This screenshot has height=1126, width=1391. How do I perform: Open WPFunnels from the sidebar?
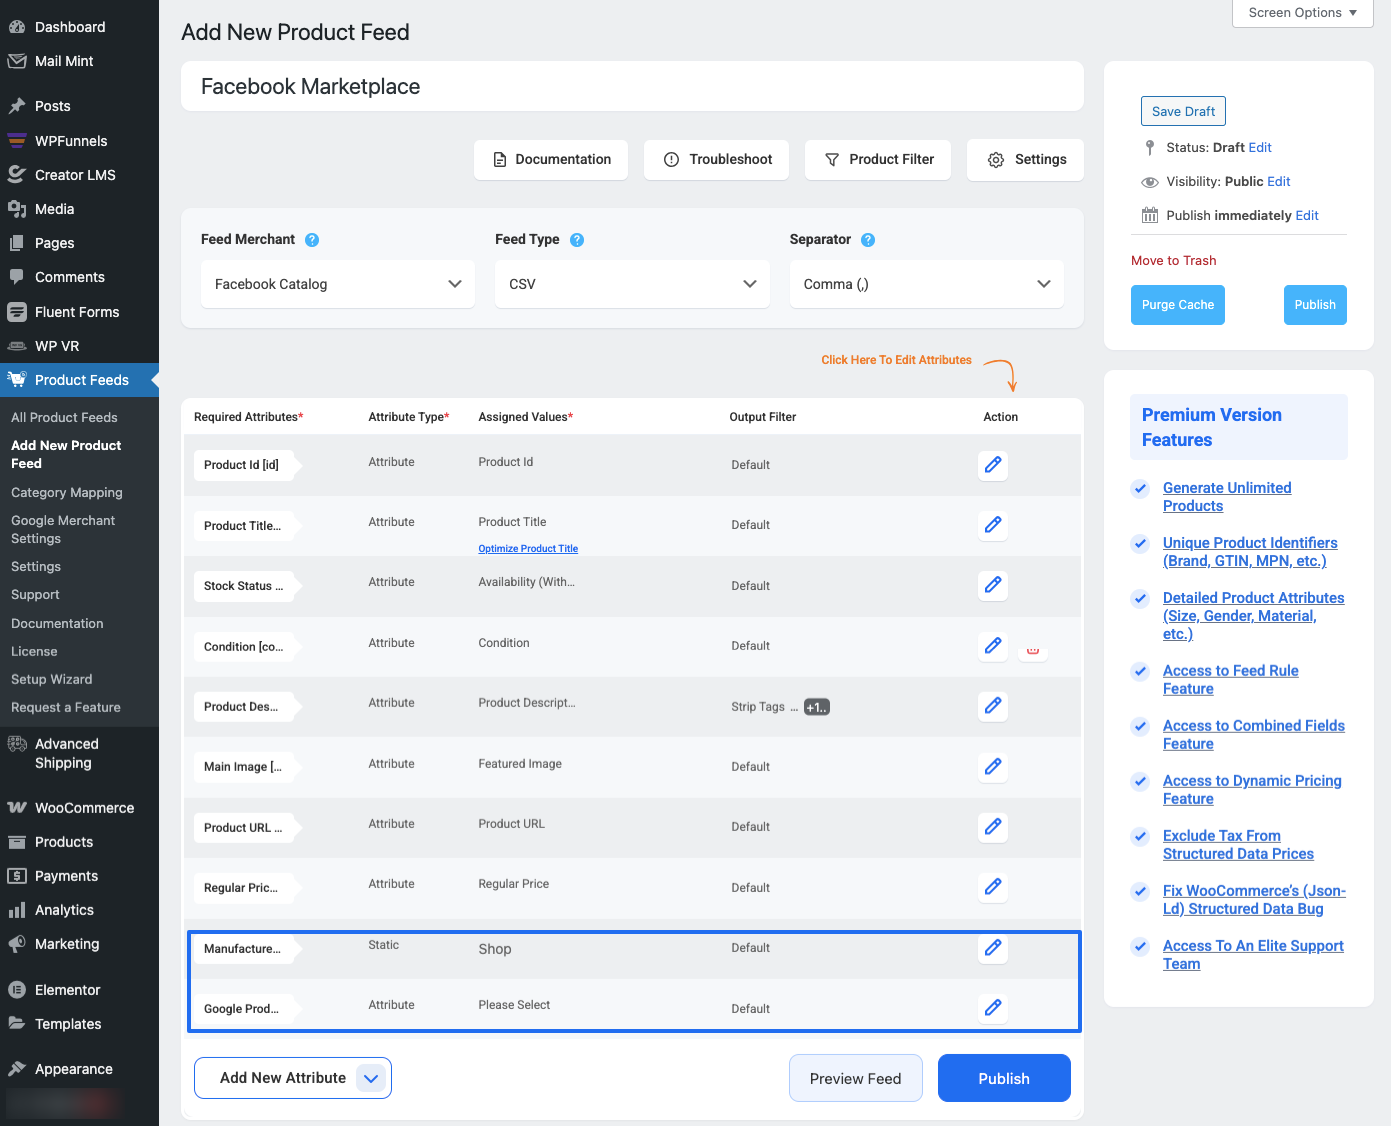(71, 140)
